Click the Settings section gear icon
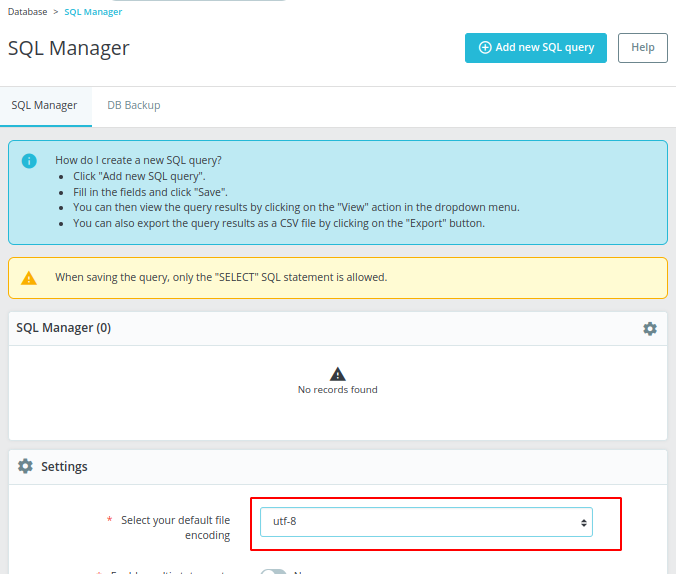676x574 pixels. 25,466
